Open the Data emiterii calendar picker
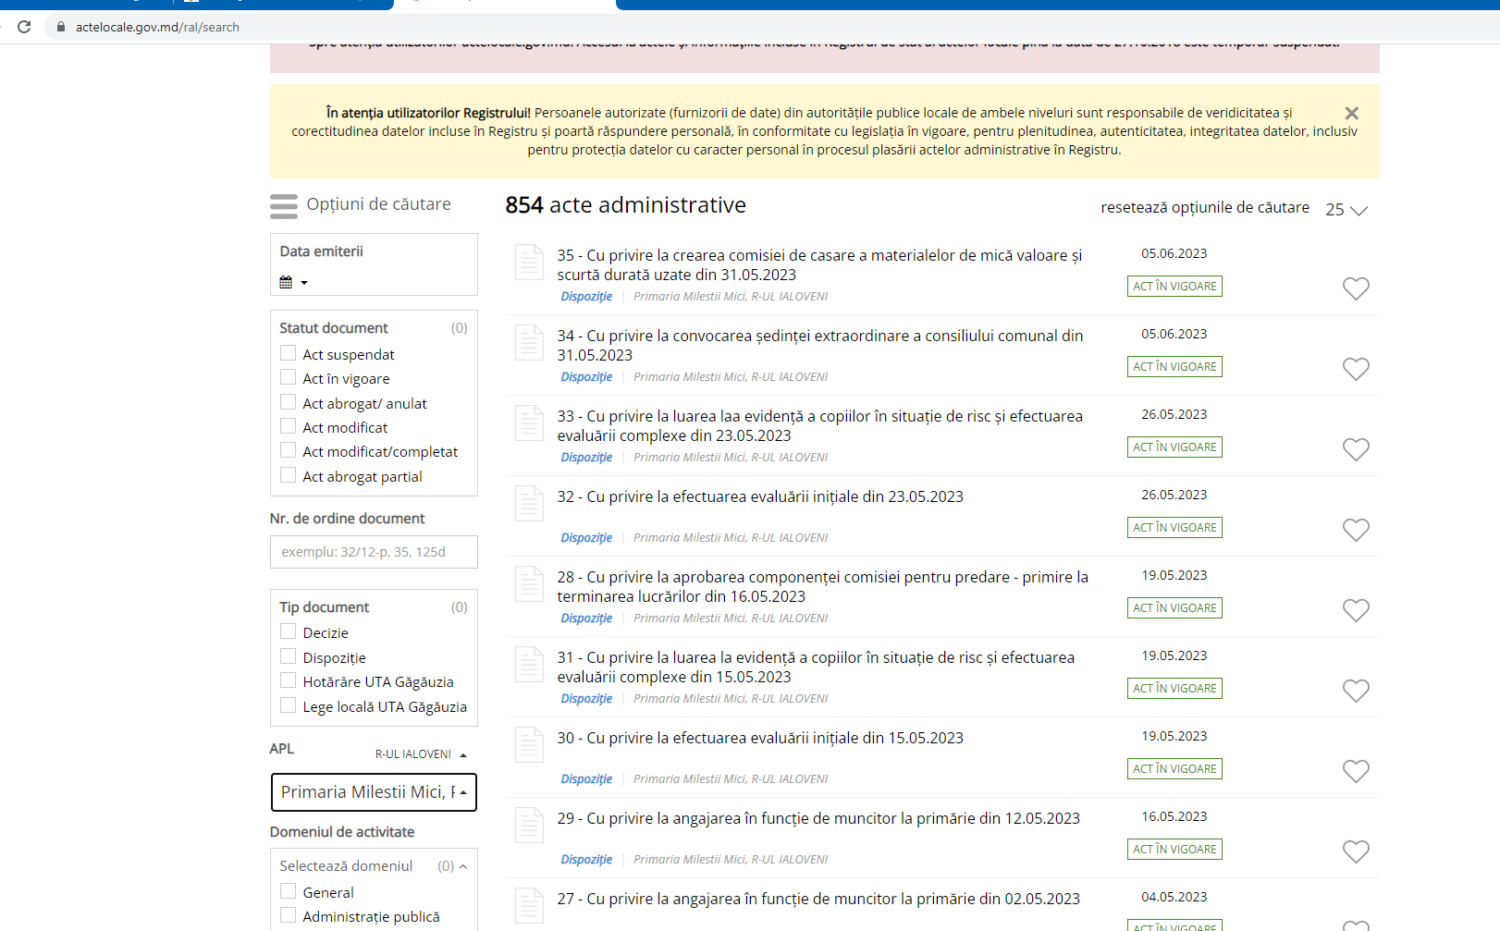This screenshot has width=1500, height=931. pos(293,282)
